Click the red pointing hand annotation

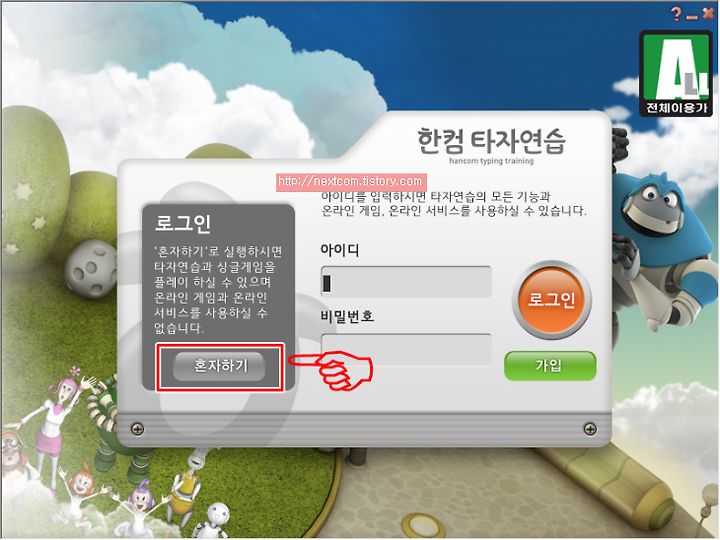pos(332,370)
